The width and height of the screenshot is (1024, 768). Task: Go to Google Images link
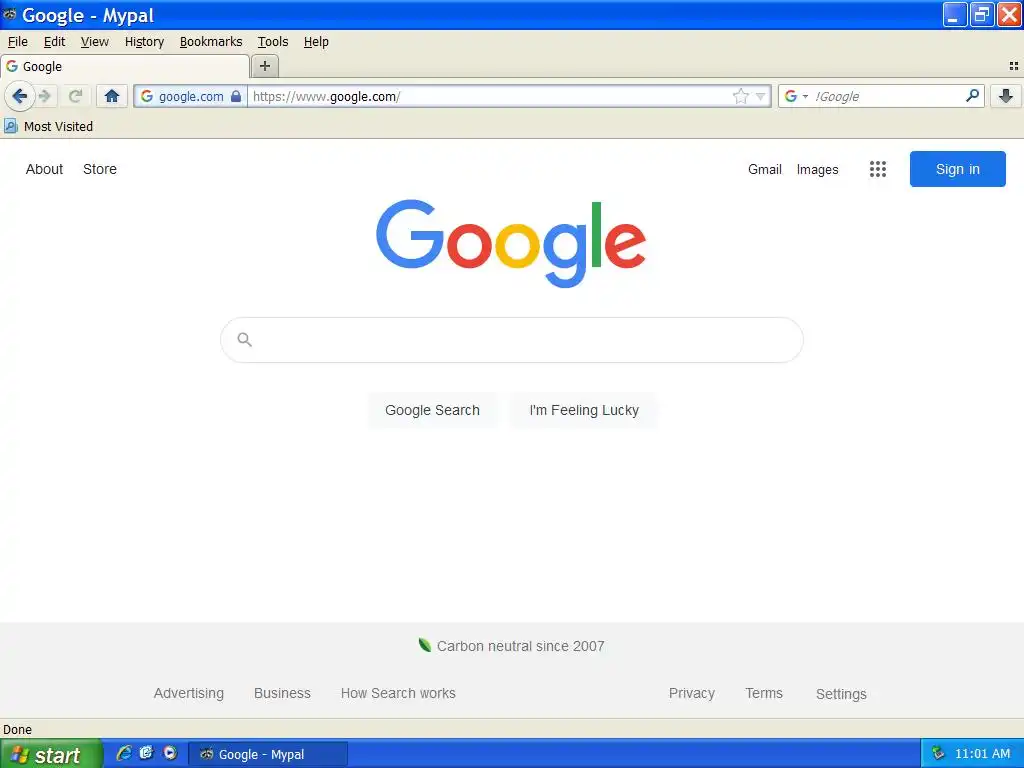coord(817,170)
